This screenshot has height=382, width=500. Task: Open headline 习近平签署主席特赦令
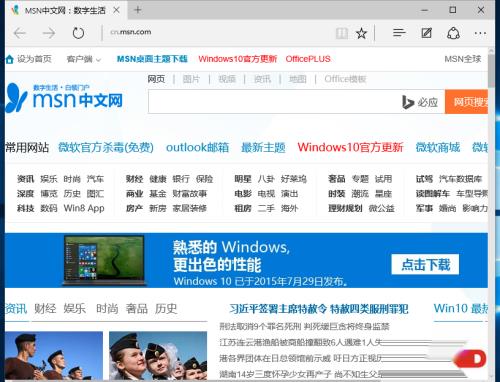point(319,309)
